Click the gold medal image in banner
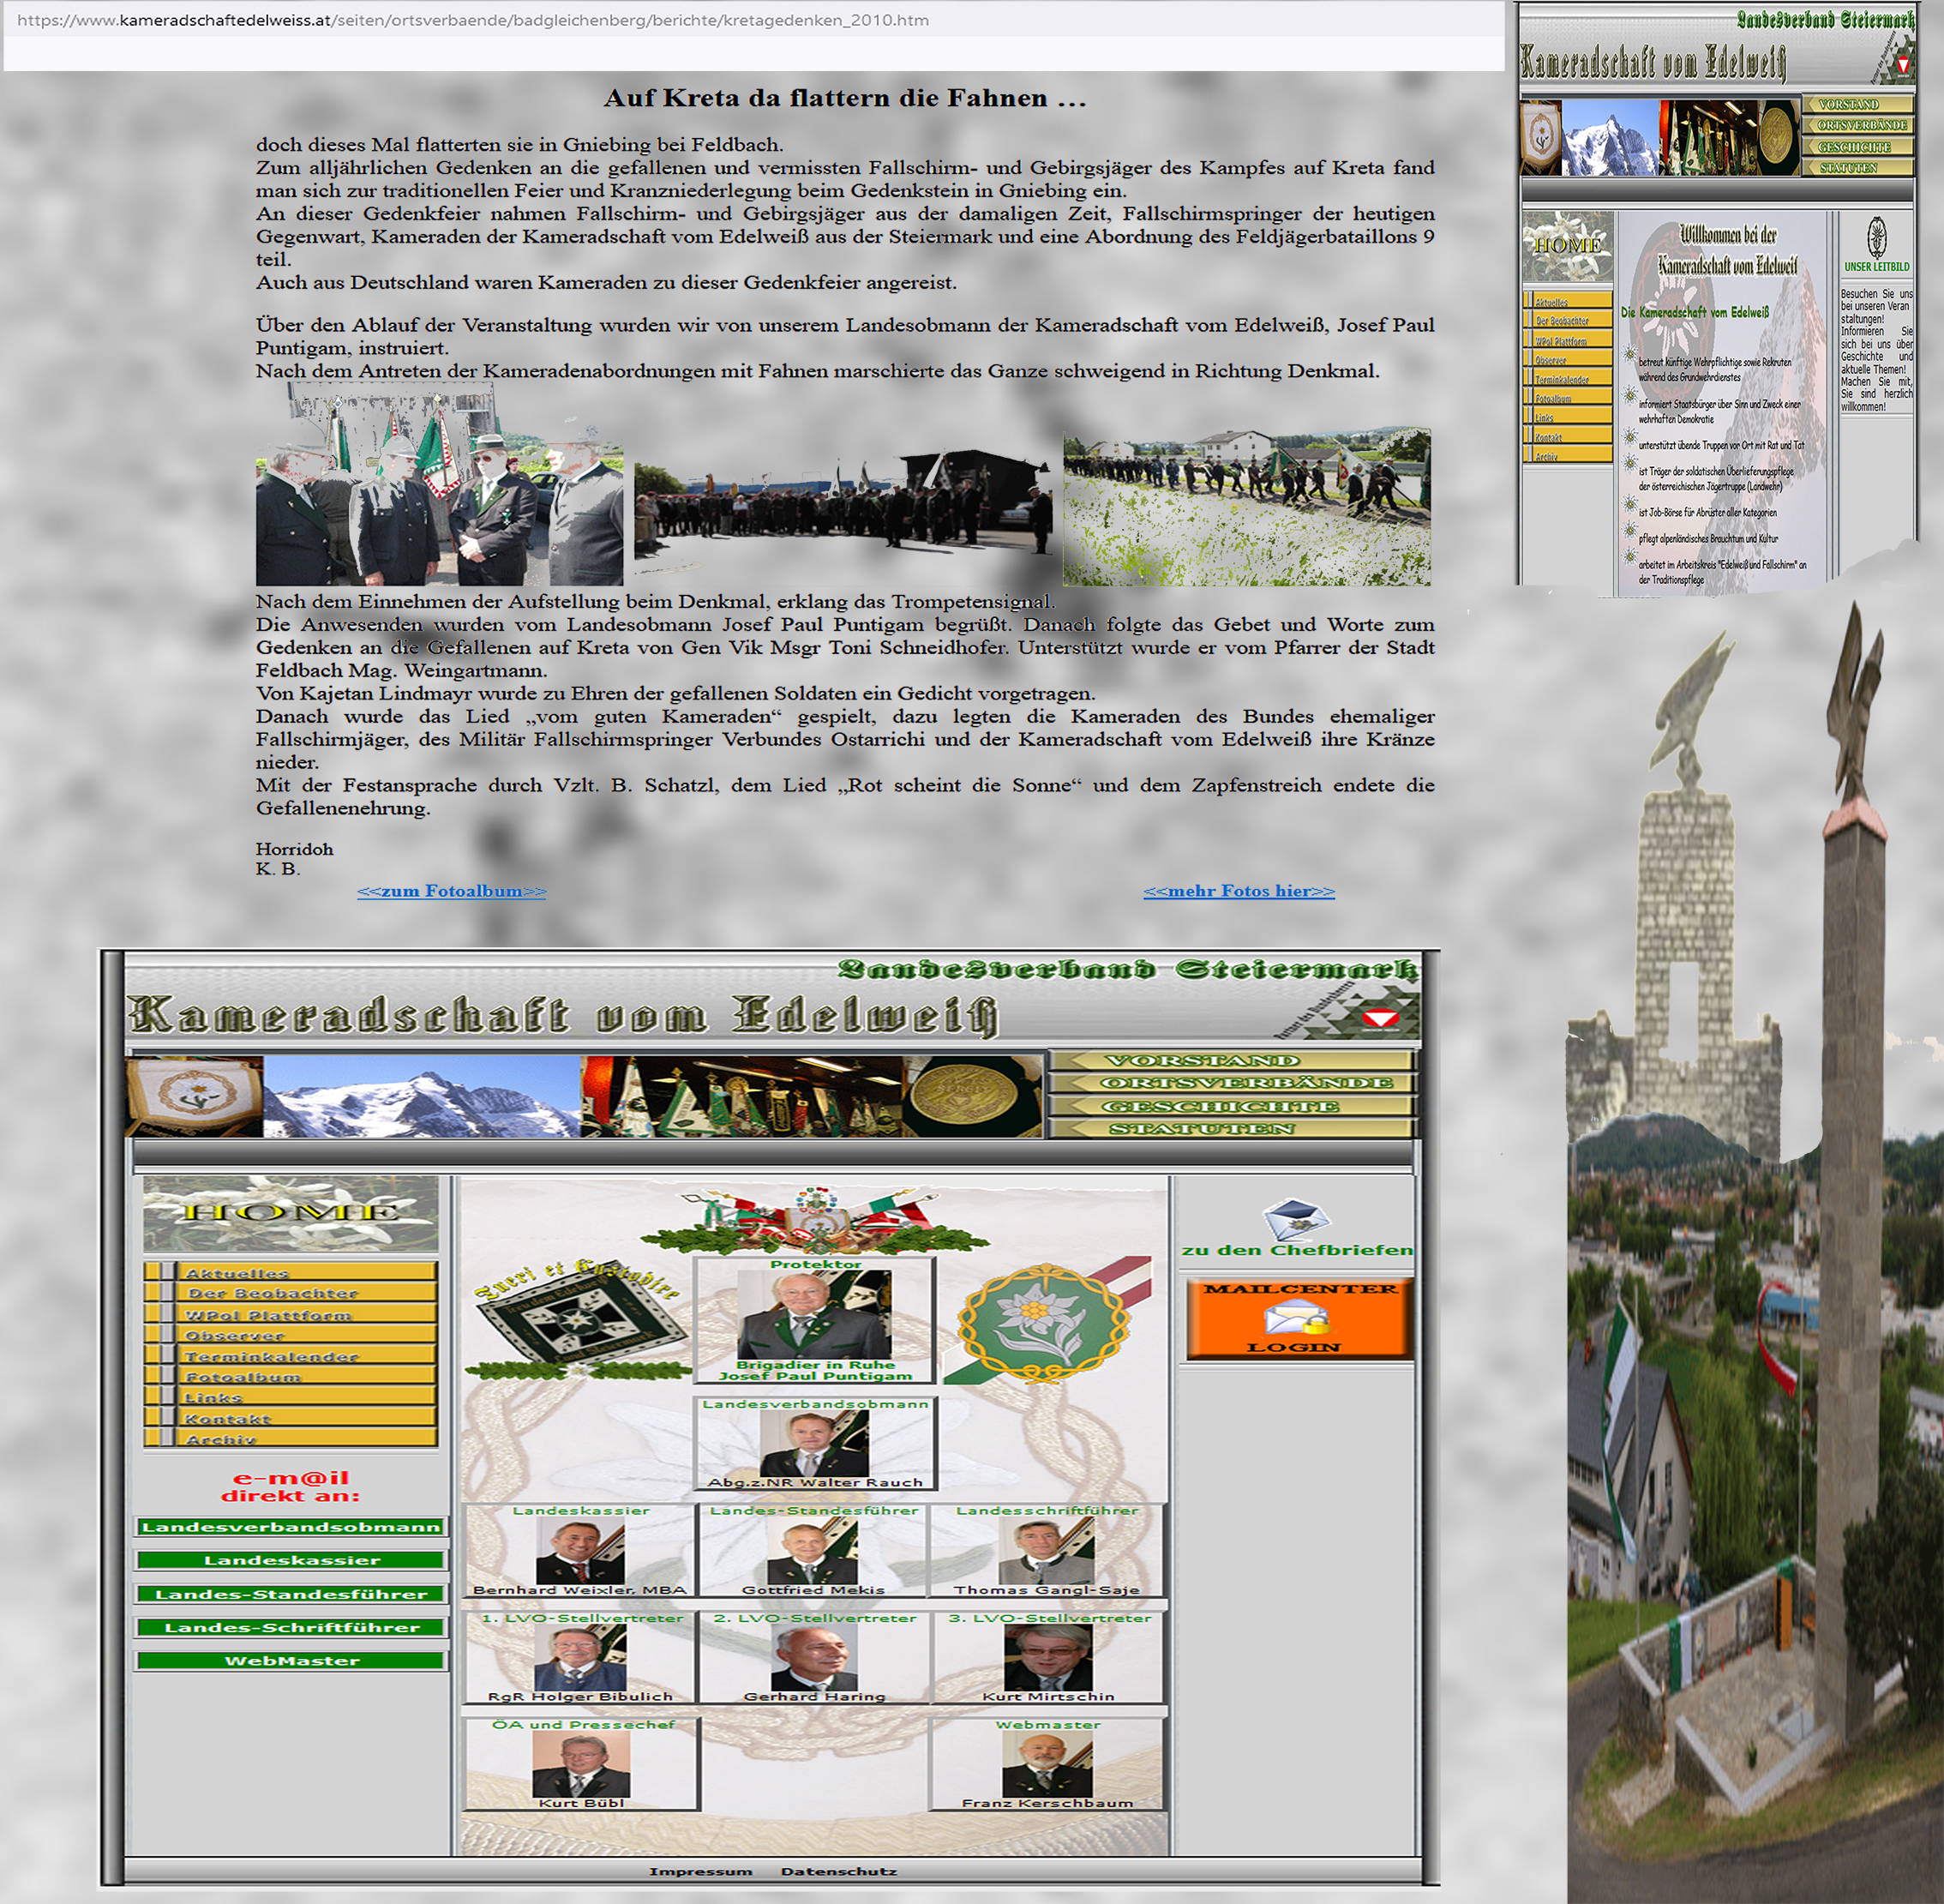The width and height of the screenshot is (1944, 1904). point(964,1096)
